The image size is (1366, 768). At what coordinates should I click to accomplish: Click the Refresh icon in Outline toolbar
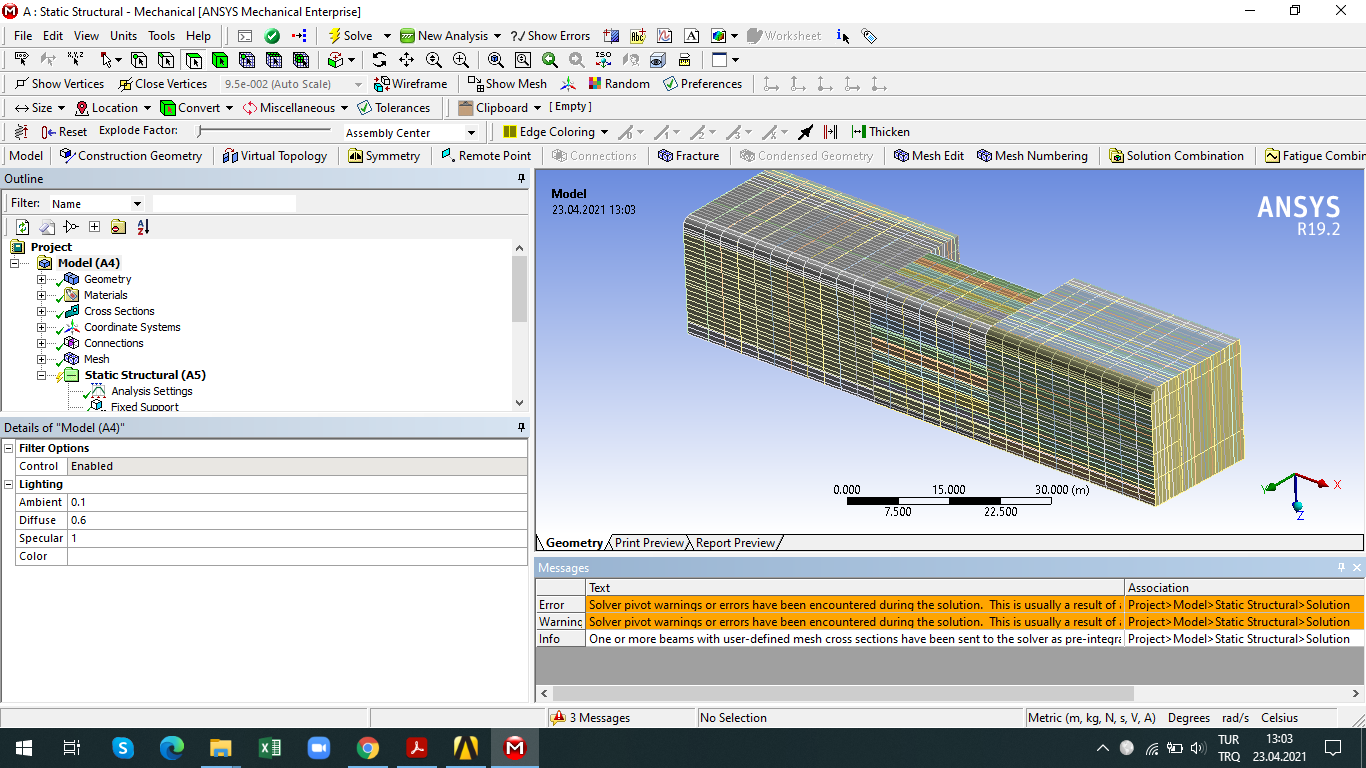[22, 227]
